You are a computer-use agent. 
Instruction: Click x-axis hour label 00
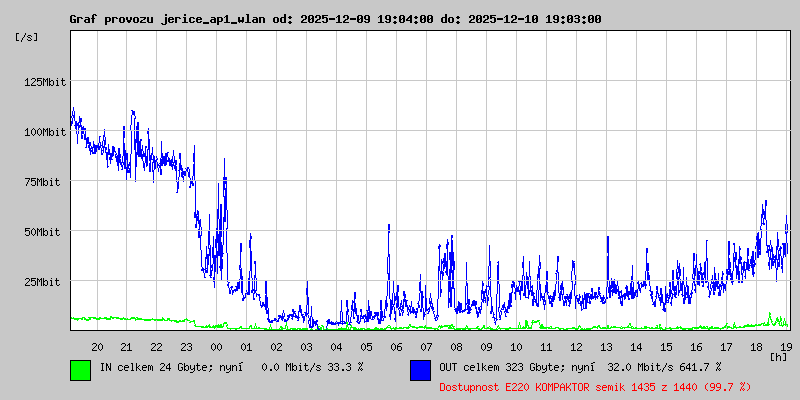(x=216, y=347)
